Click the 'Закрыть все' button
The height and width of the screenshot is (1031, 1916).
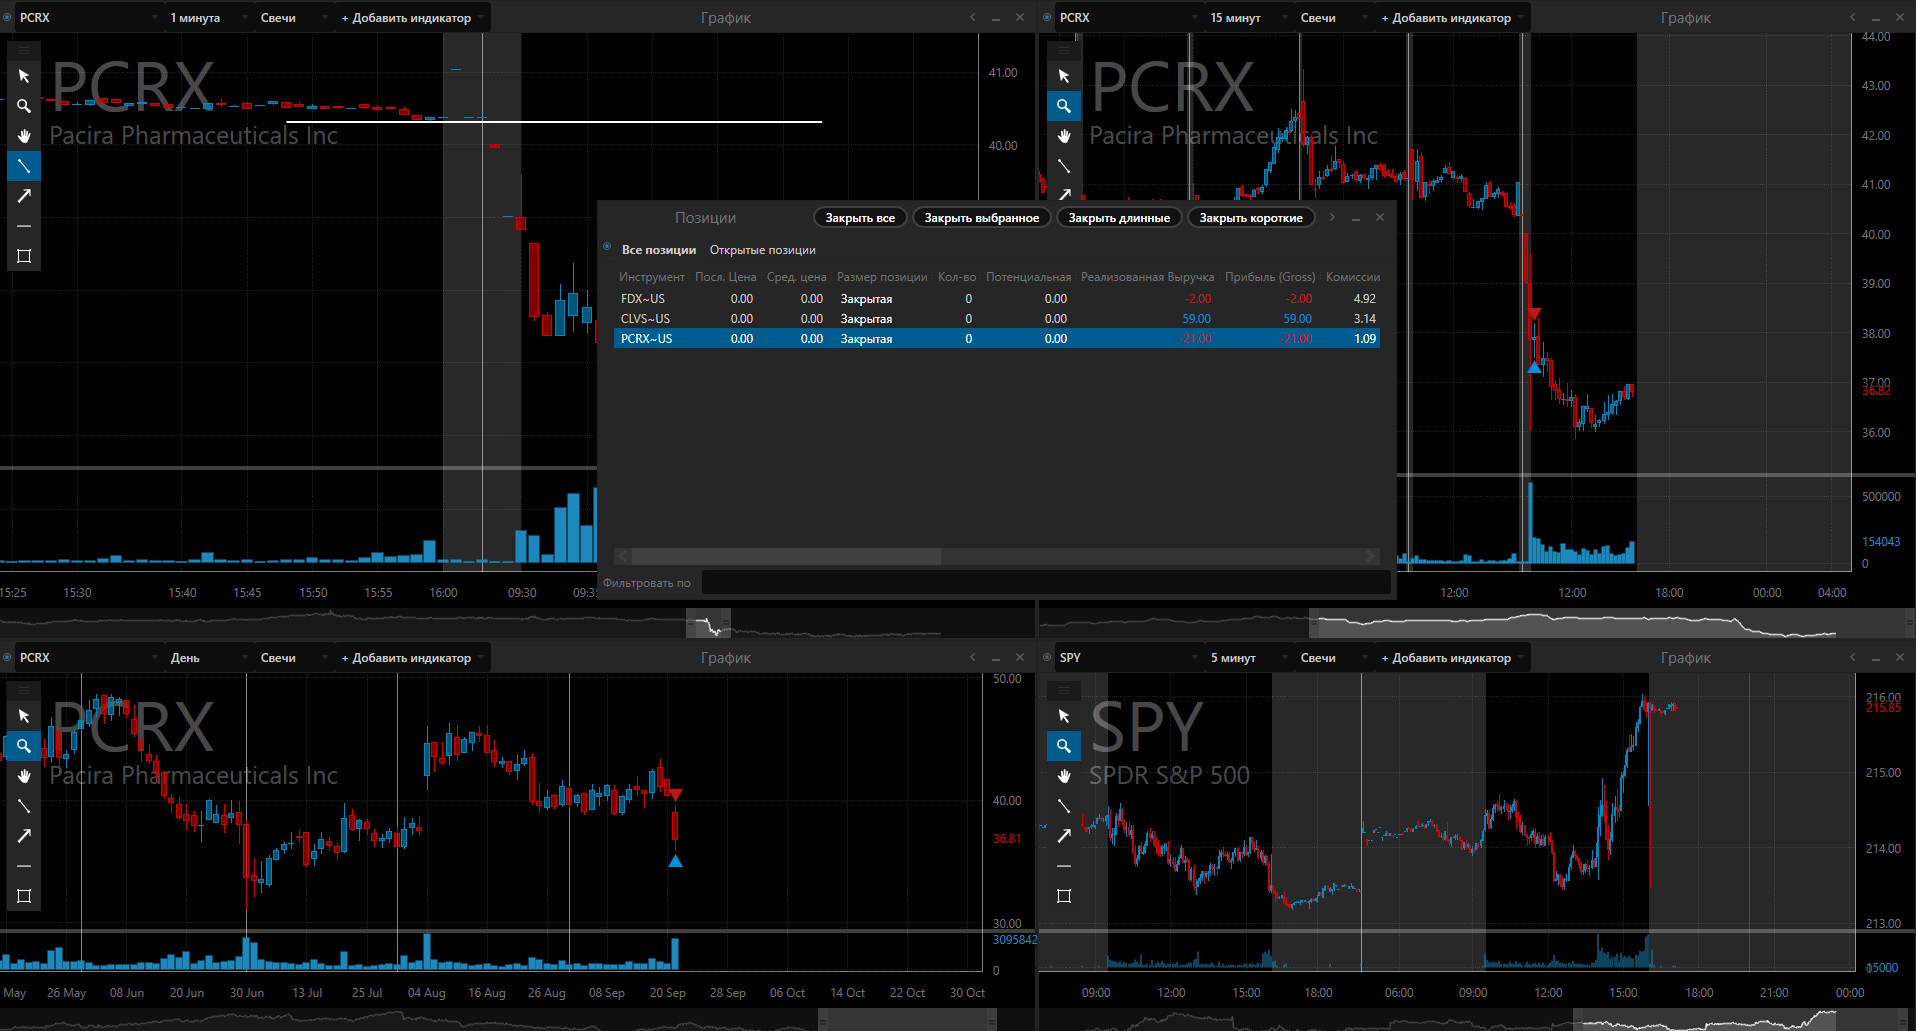pyautogui.click(x=860, y=218)
